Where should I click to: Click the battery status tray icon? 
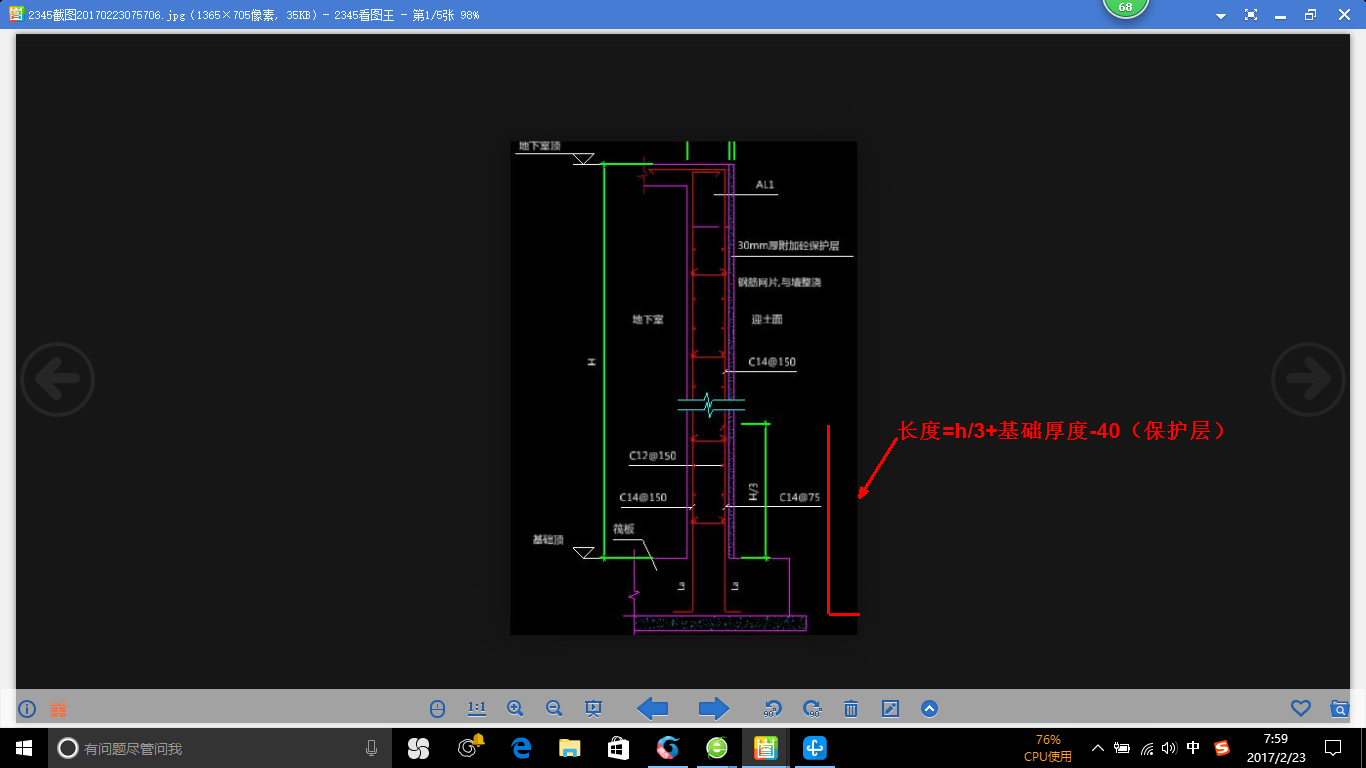tap(1122, 748)
